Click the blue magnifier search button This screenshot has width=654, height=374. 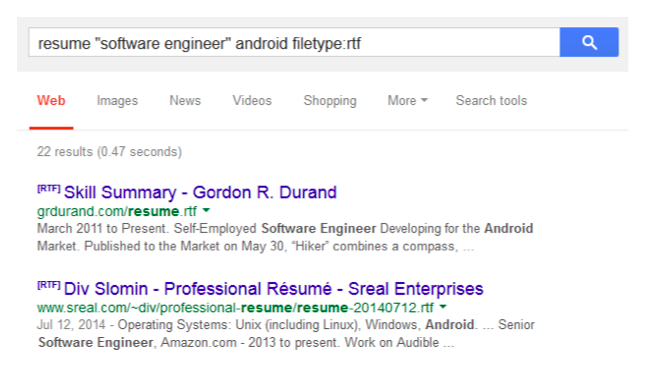click(589, 42)
